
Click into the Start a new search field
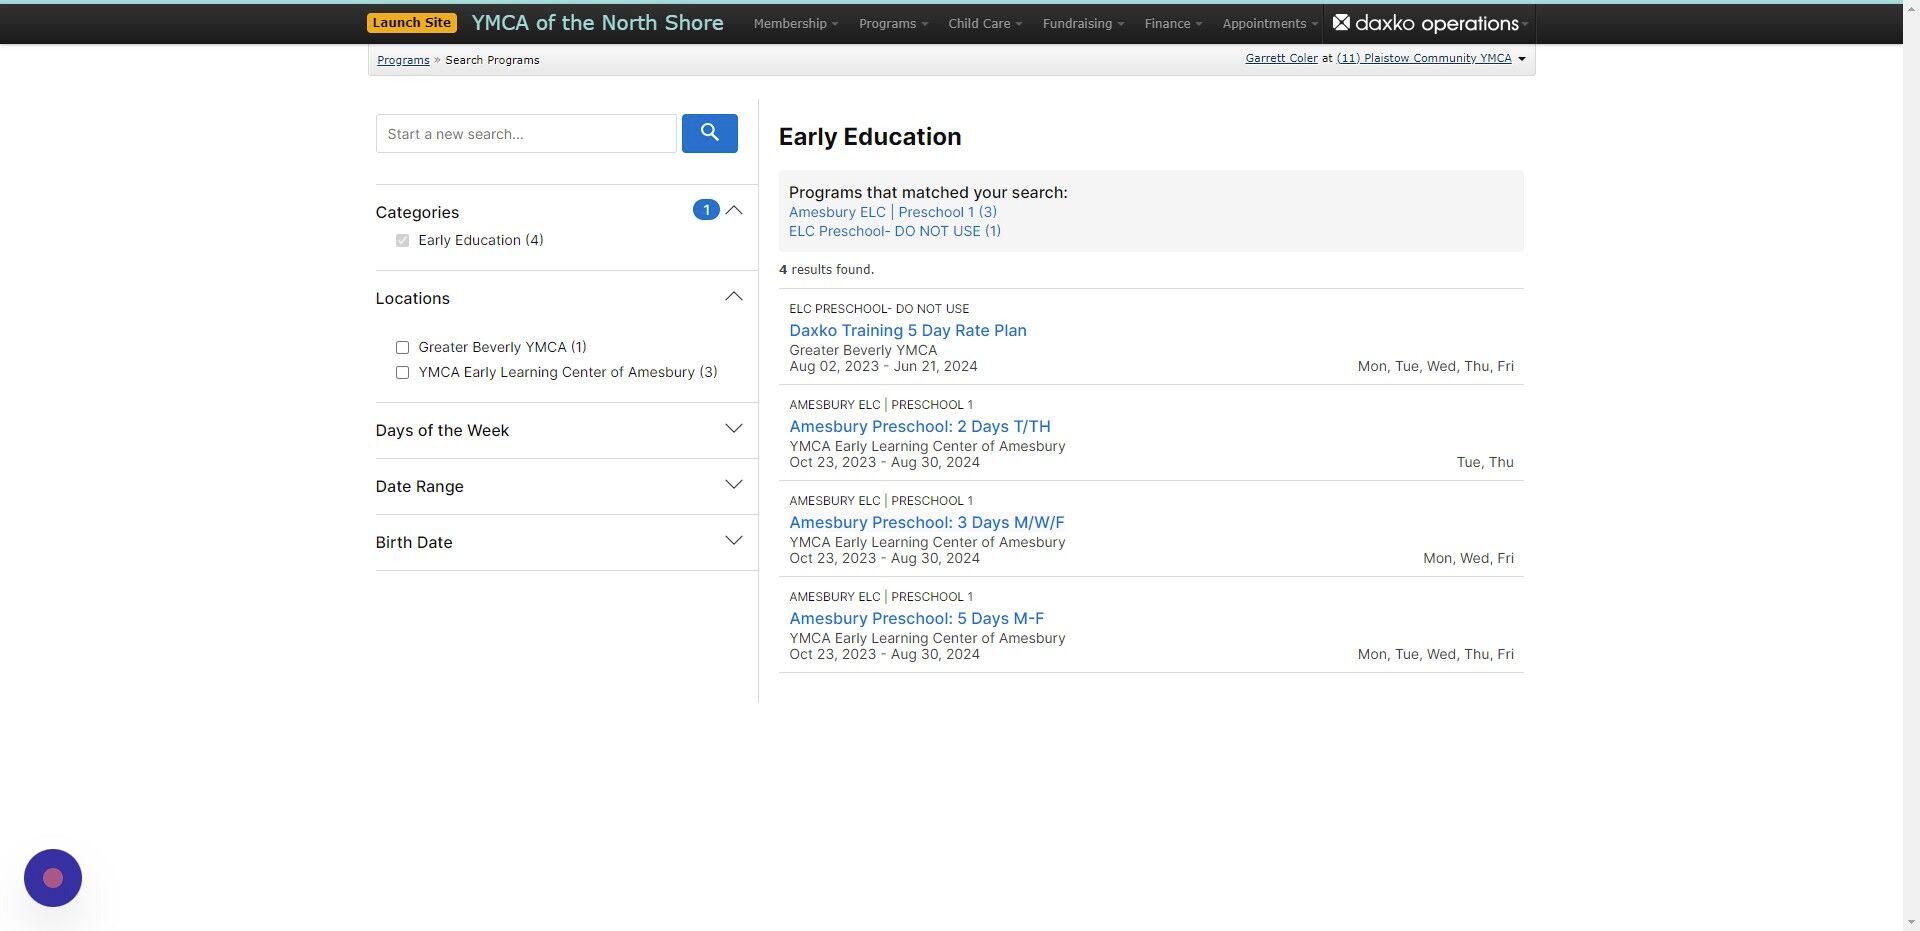point(525,133)
